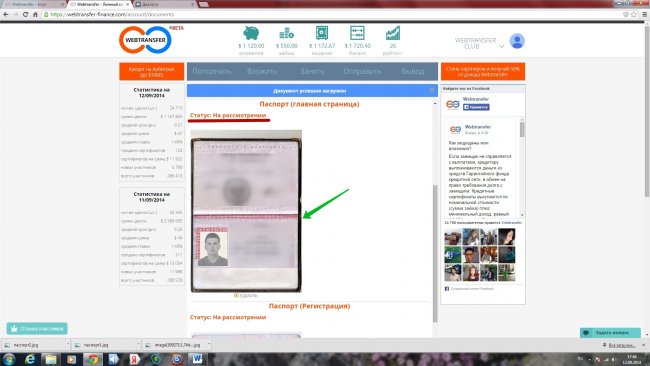Open the Пополнить menu item
The width and height of the screenshot is (650, 366).
pyautogui.click(x=212, y=71)
